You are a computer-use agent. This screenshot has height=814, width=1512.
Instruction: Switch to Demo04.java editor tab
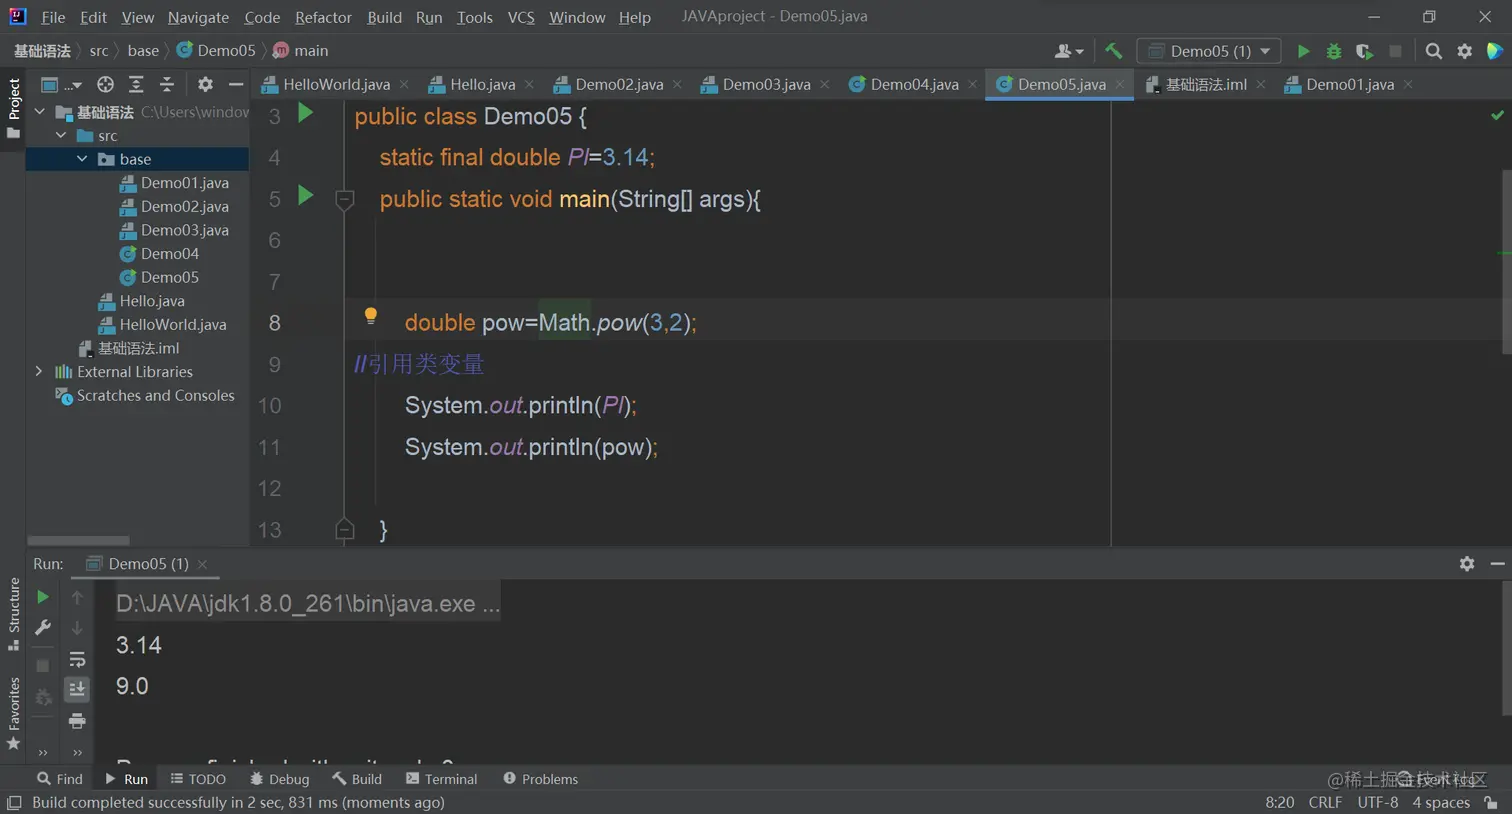(914, 84)
